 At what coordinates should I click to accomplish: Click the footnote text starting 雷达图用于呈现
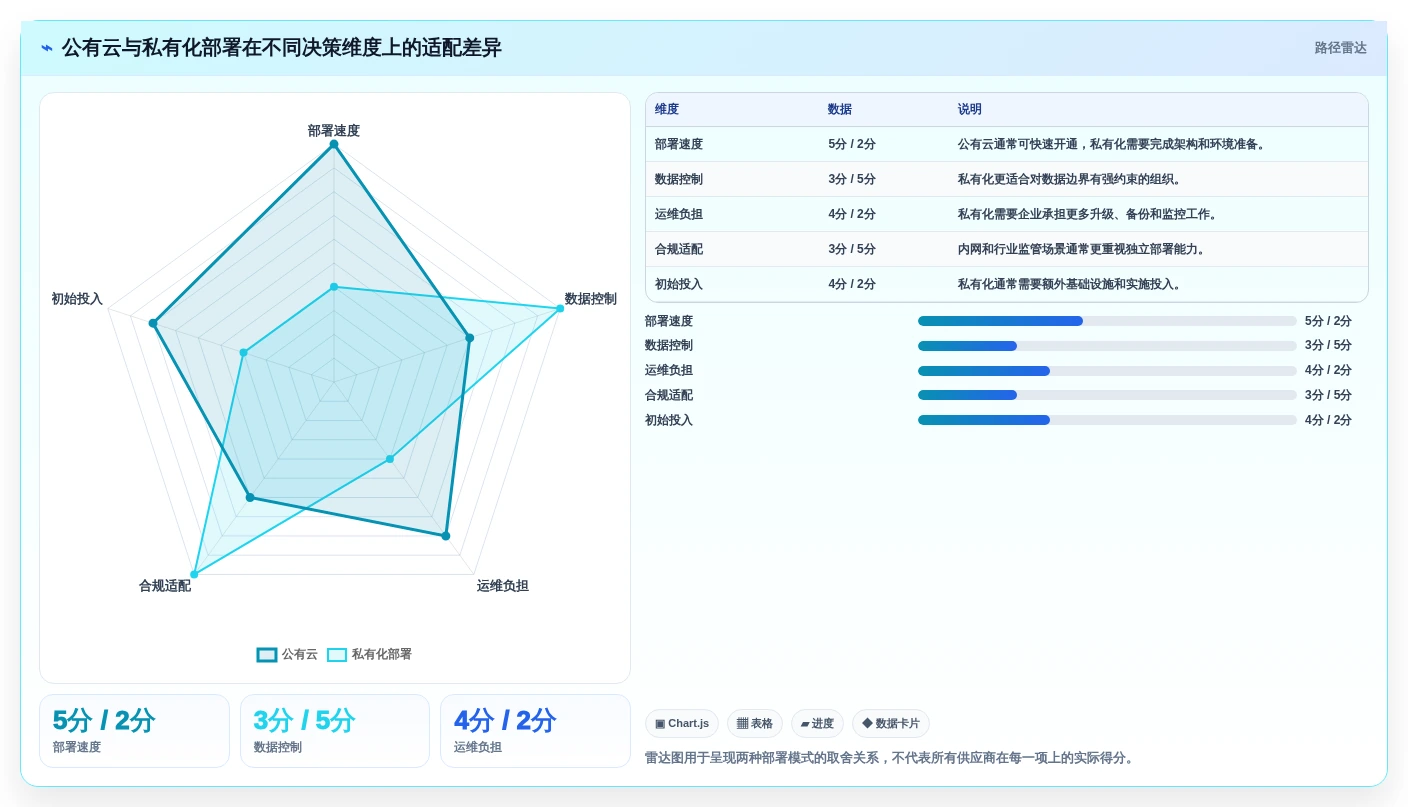(891, 758)
